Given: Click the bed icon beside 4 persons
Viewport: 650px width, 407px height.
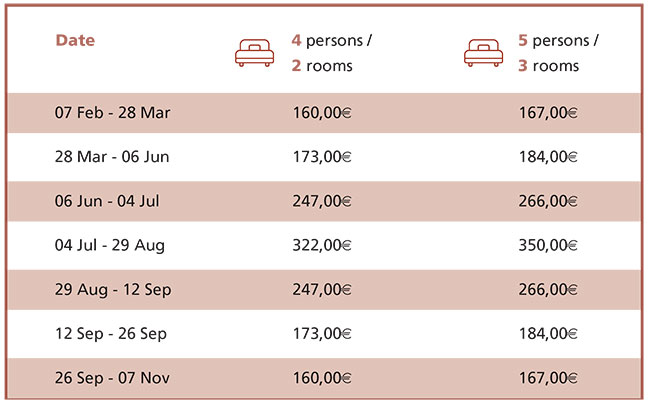Looking at the screenshot, I should [x=255, y=53].
